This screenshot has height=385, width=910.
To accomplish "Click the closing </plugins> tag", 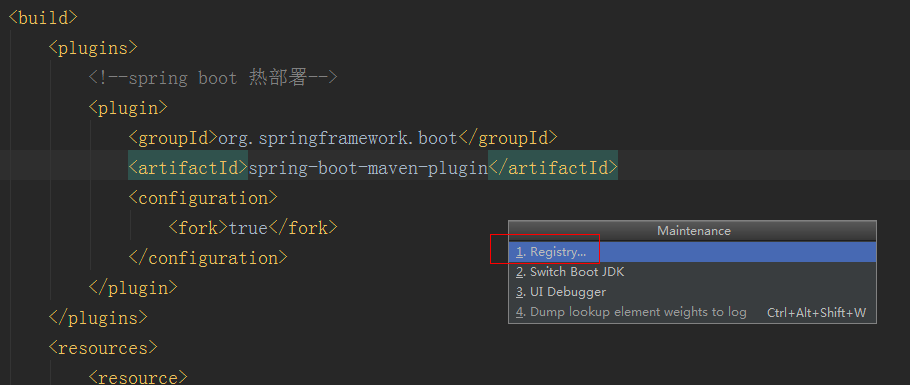I will [x=98, y=318].
